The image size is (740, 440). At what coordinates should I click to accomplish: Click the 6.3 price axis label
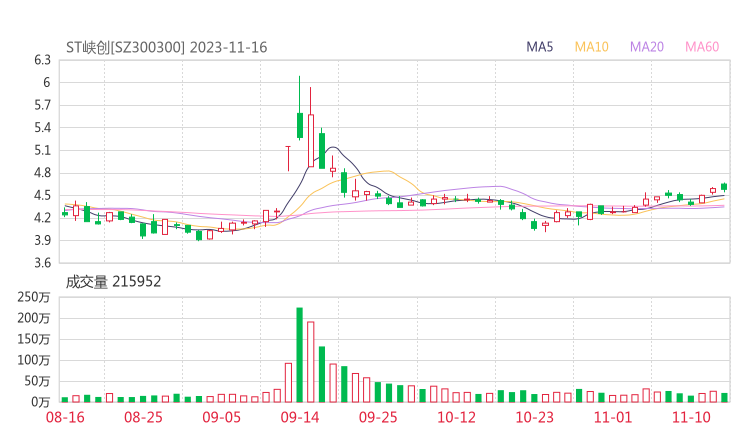pyautogui.click(x=42, y=60)
